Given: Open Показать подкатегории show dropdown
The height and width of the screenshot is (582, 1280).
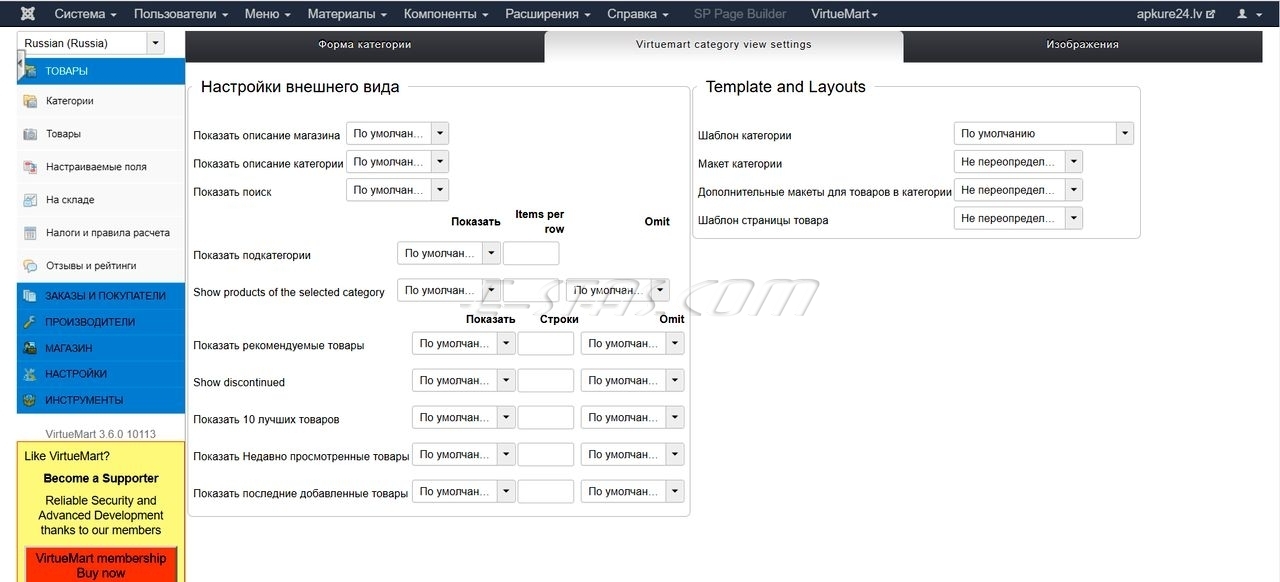Looking at the screenshot, I should tap(448, 253).
